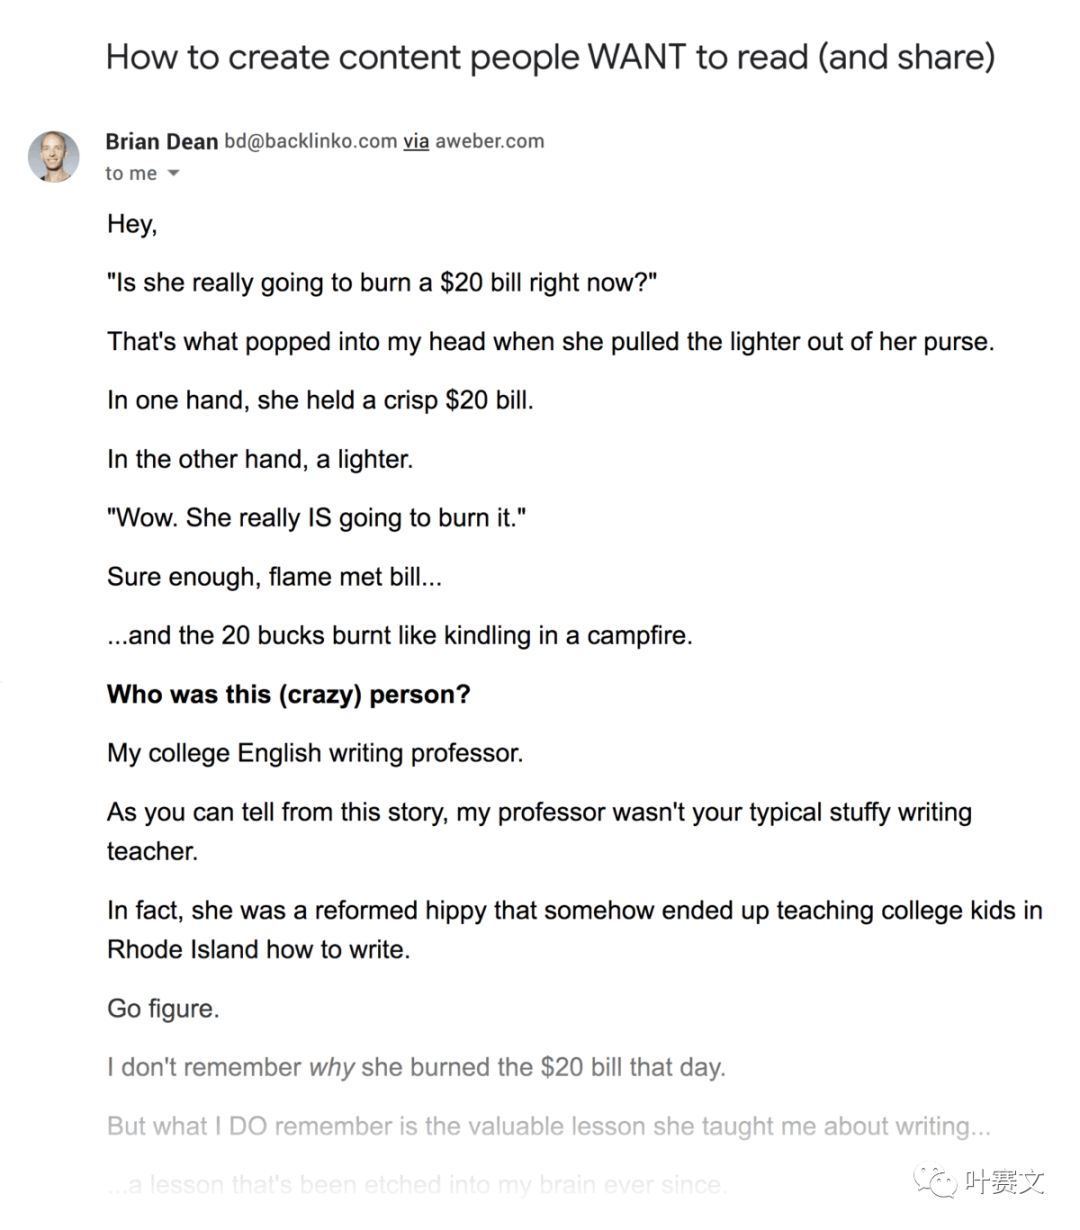The height and width of the screenshot is (1230, 1080).
Task: Click the aweber.com sender domain
Action: pyautogui.click(x=490, y=141)
